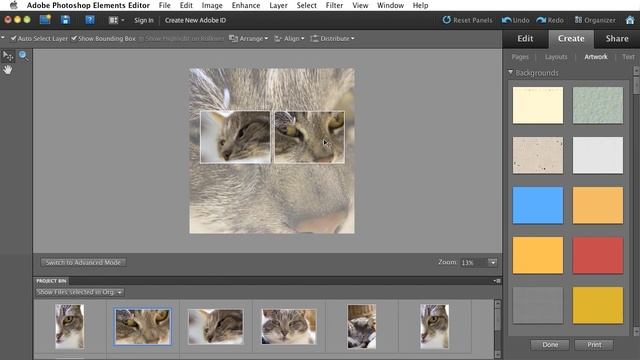The image size is (640, 360).
Task: Undo the last action
Action: [516, 20]
